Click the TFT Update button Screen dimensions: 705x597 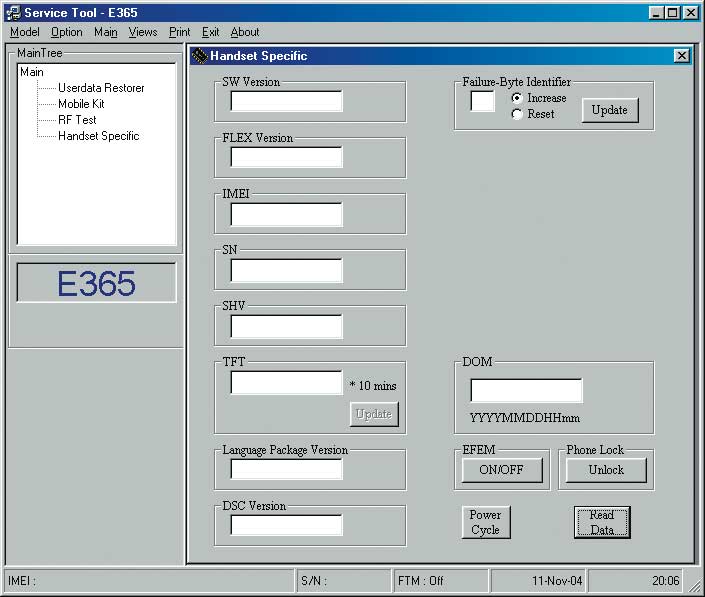click(374, 414)
